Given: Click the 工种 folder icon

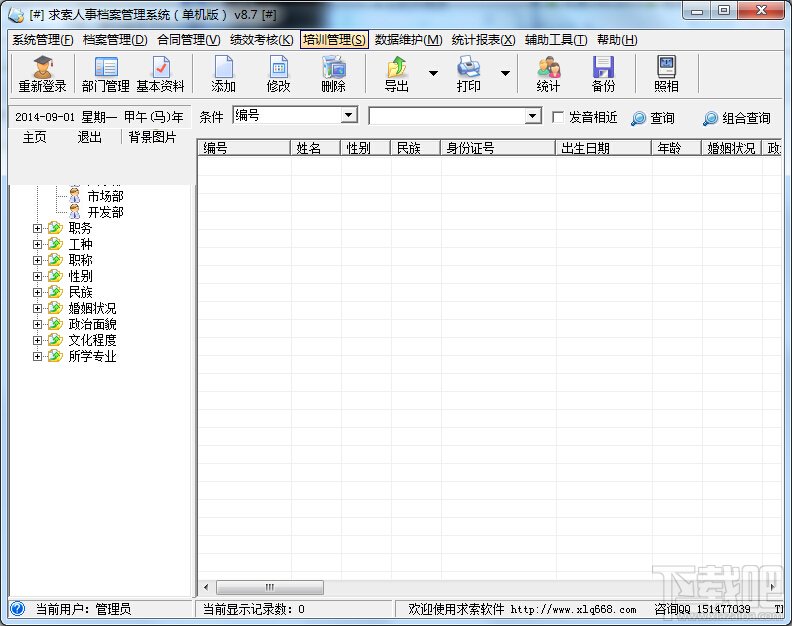Looking at the screenshot, I should [x=55, y=244].
